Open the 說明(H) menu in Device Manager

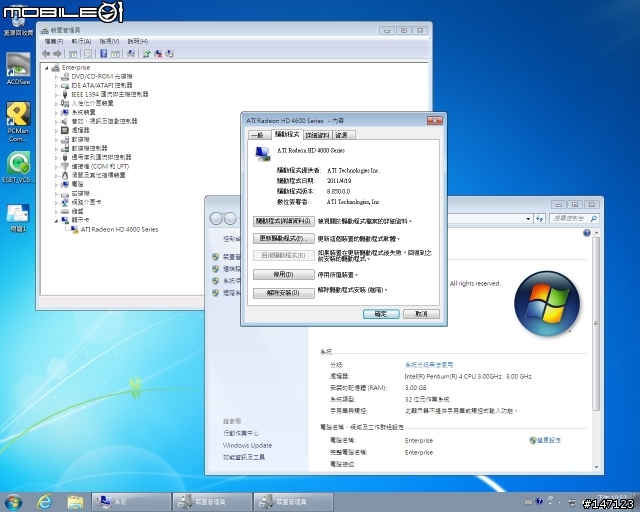[x=138, y=41]
